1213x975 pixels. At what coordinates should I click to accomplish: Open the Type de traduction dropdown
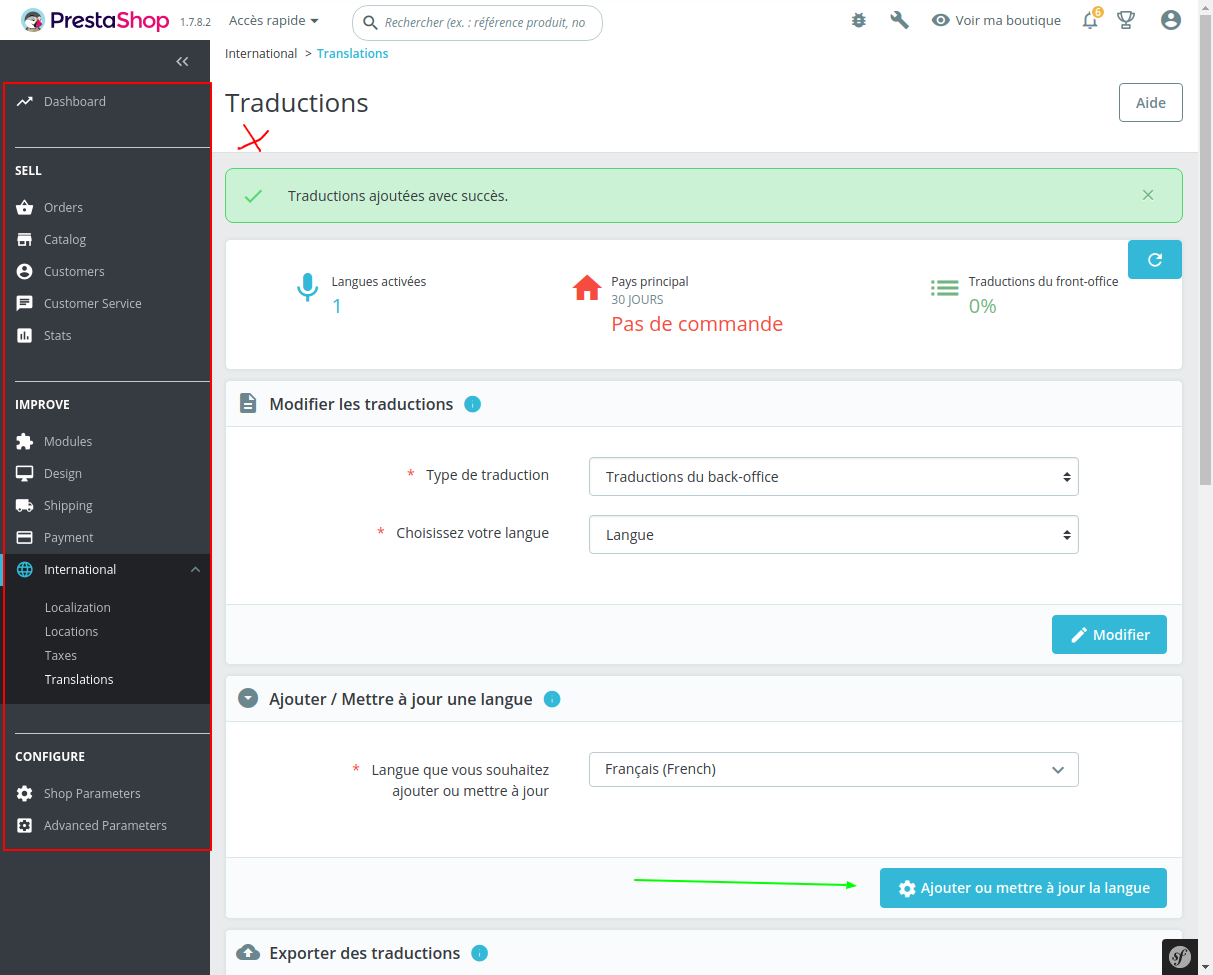(x=833, y=476)
